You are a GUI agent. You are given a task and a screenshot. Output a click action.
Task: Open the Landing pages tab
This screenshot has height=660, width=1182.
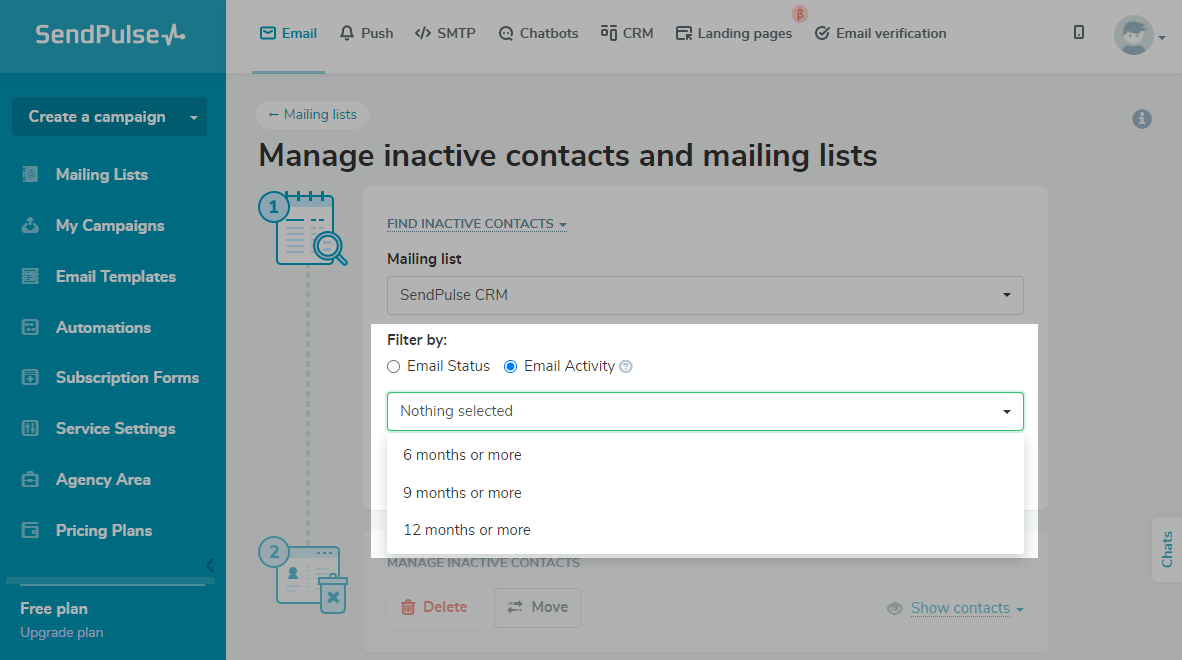point(734,33)
